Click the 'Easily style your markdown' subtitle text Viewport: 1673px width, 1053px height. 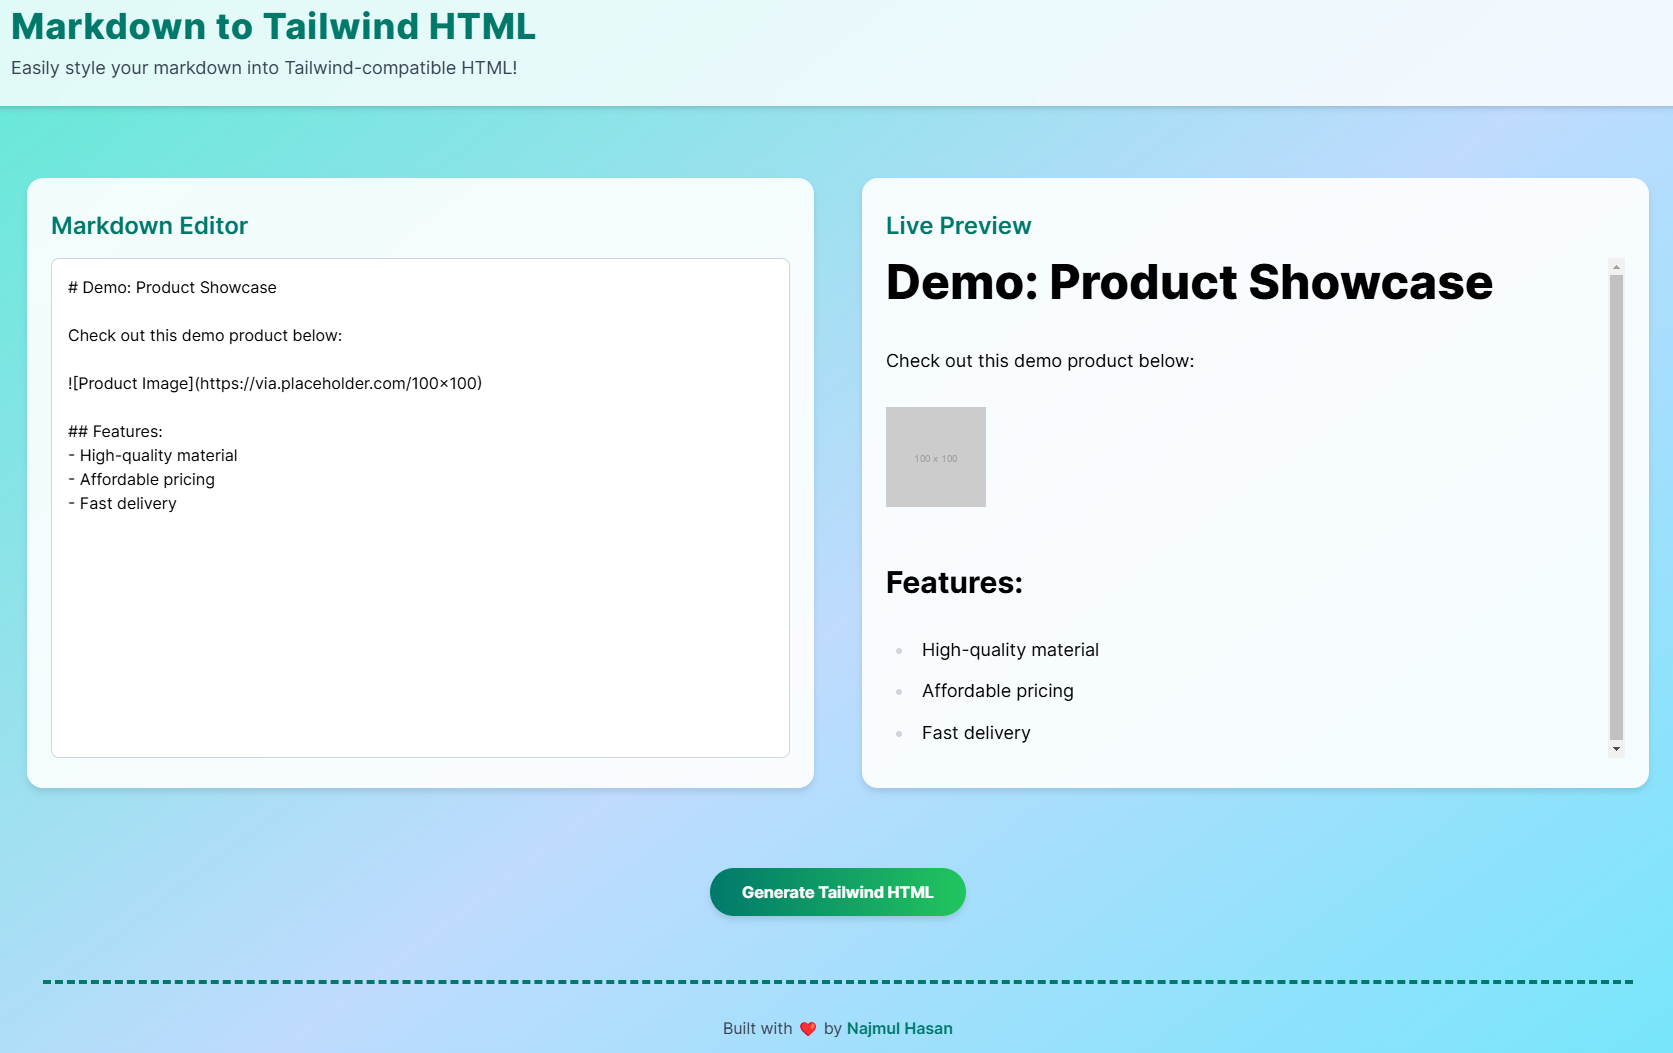tap(264, 68)
